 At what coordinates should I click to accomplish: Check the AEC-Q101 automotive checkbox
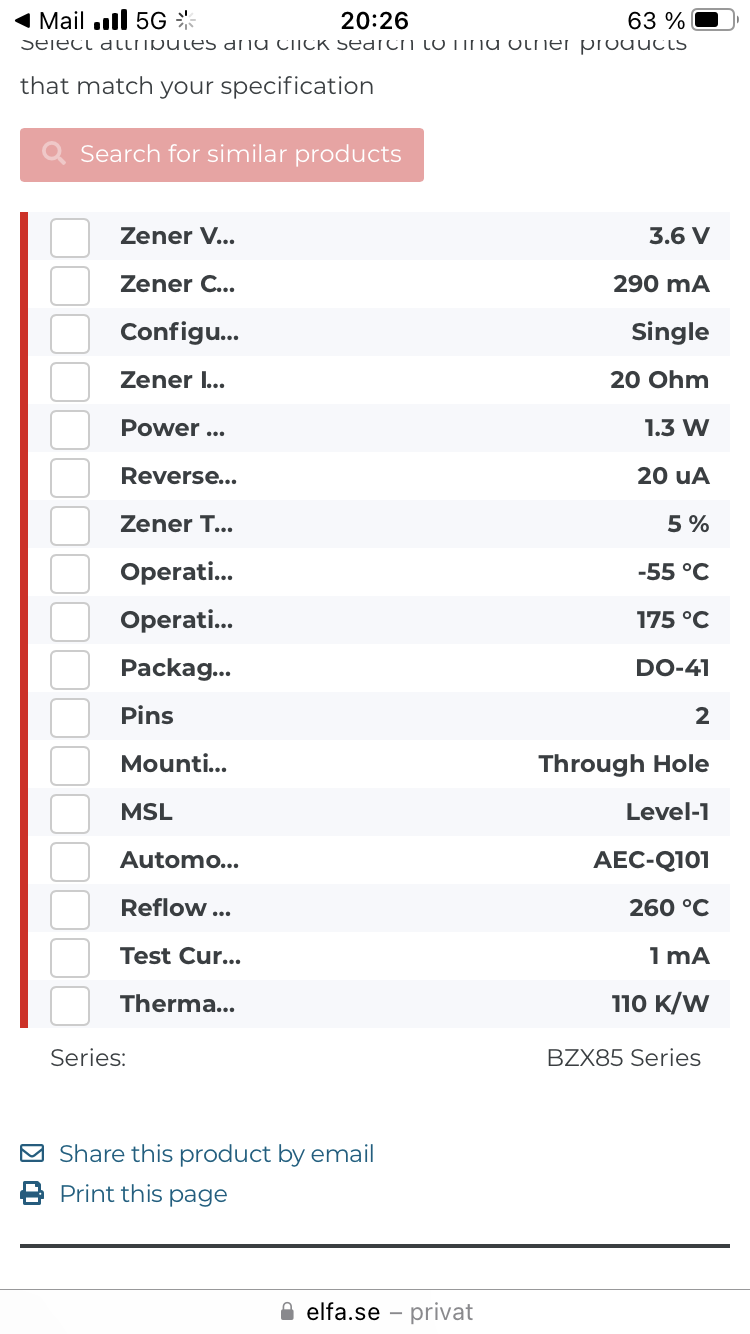tap(69, 861)
